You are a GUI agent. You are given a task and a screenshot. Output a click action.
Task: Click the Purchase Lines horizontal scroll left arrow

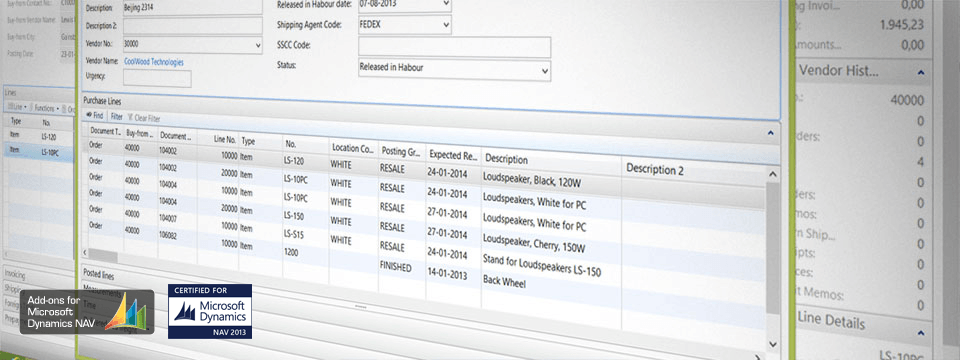coord(85,252)
